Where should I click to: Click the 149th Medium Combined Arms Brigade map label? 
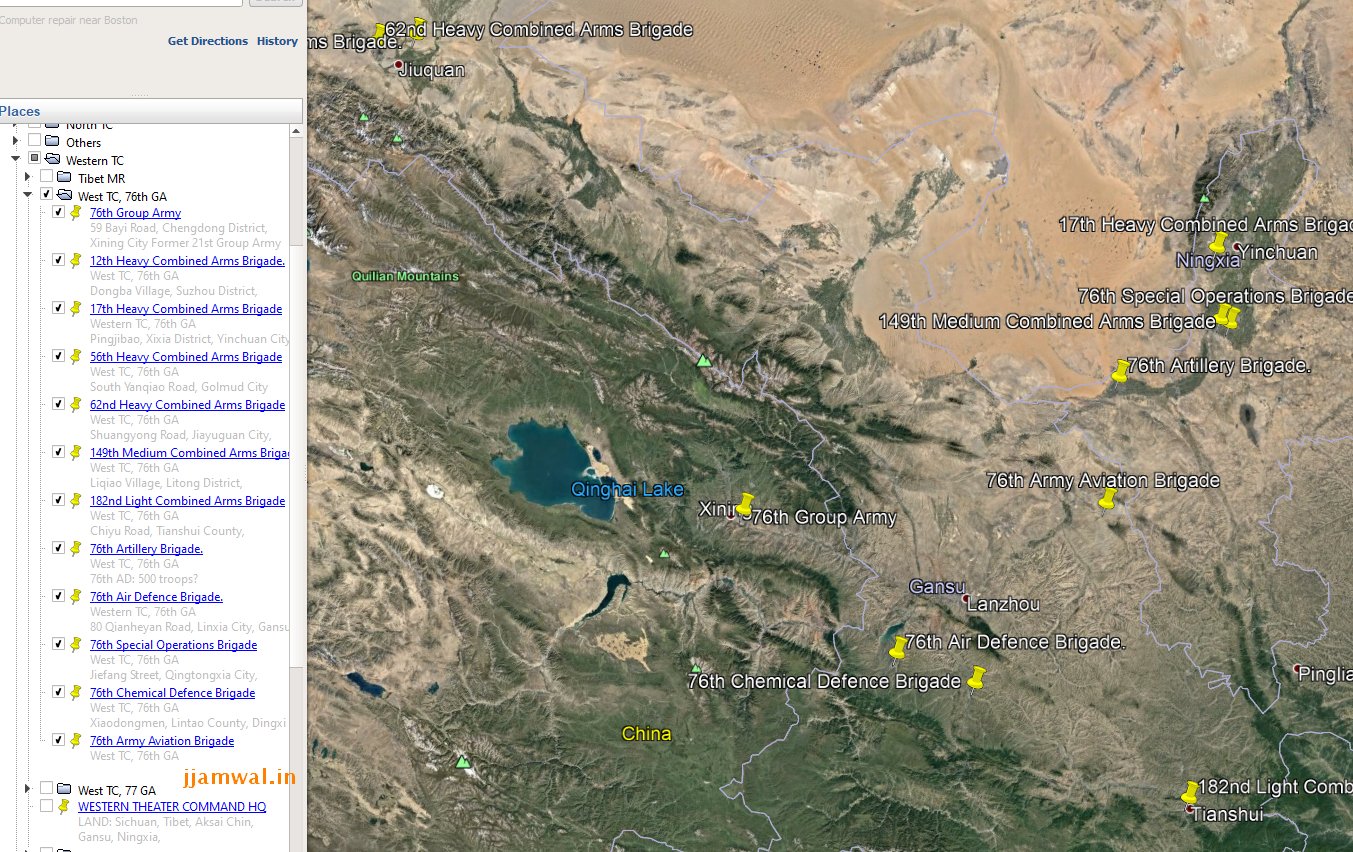pos(1047,321)
